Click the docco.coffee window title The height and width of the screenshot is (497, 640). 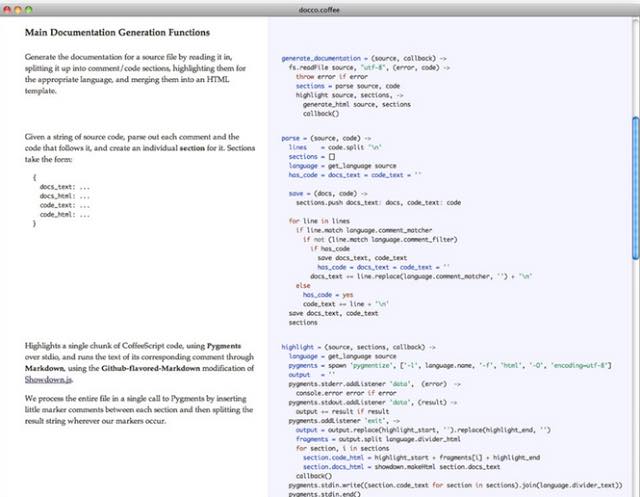[x=320, y=8]
